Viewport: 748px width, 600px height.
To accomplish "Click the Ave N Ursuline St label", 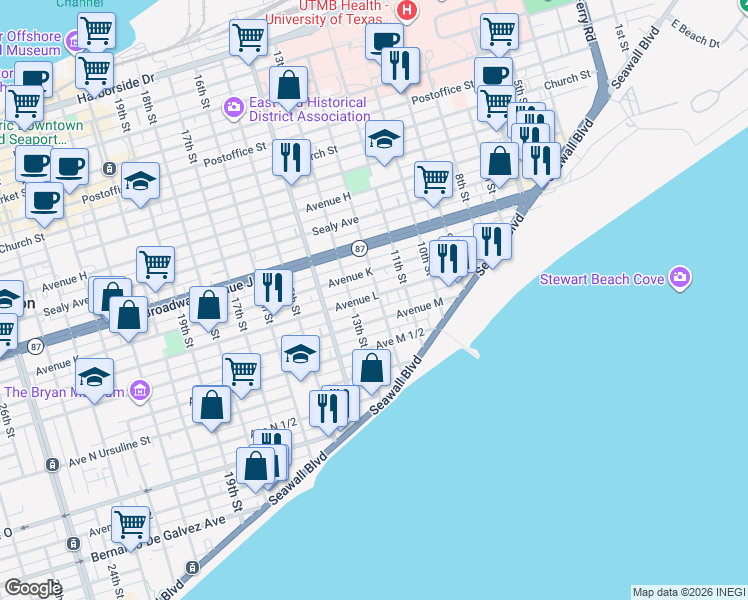I will coord(110,451).
